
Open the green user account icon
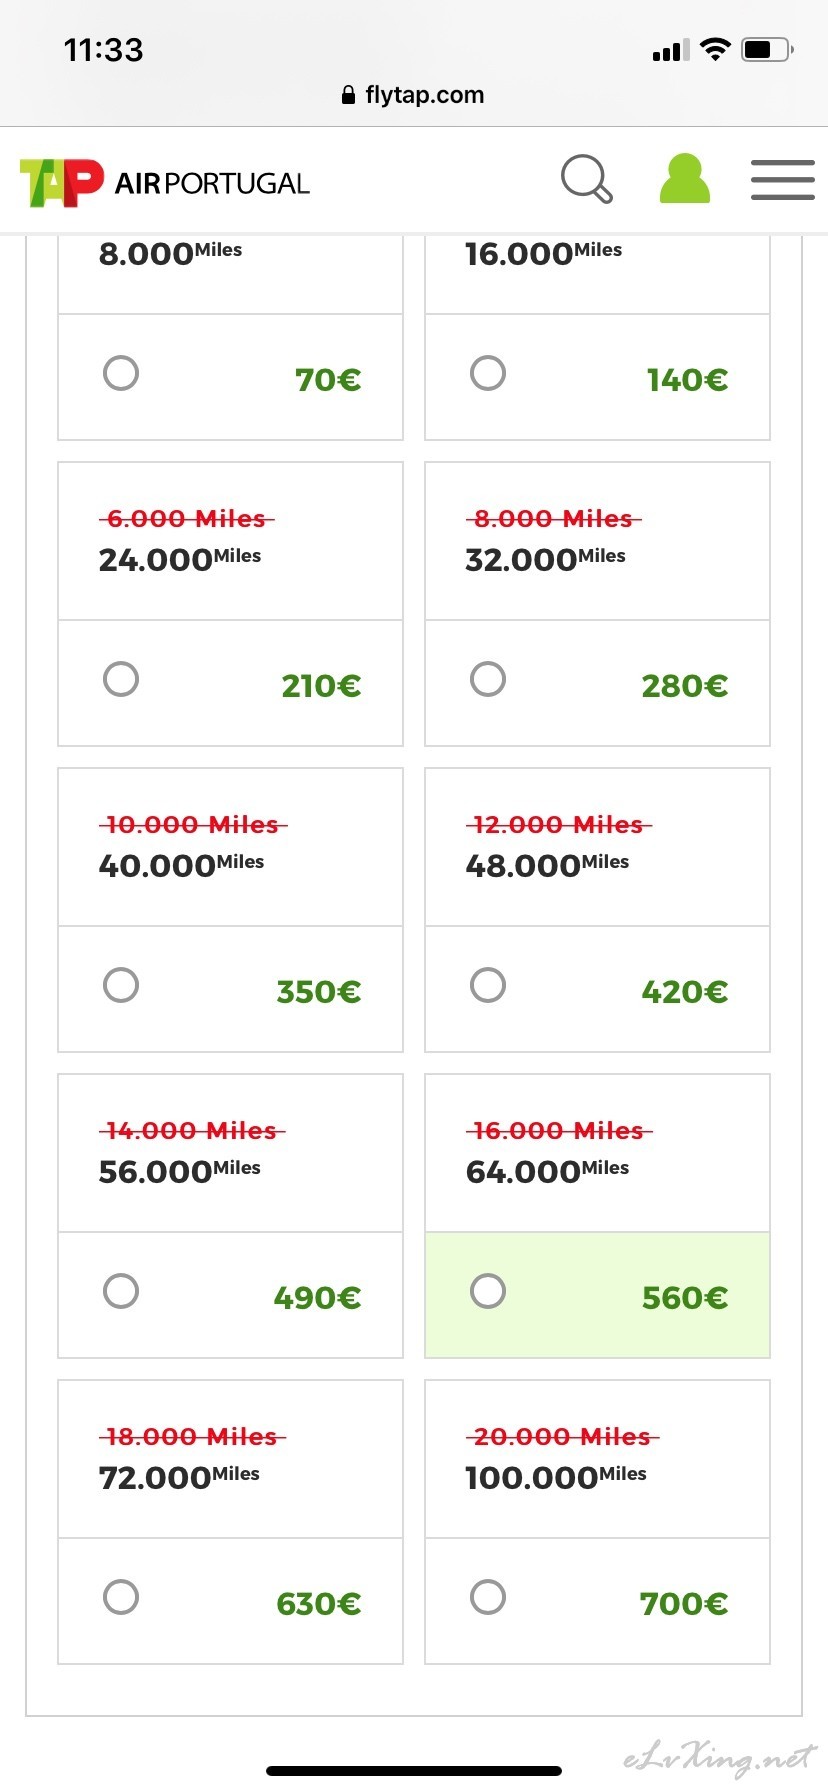pyautogui.click(x=685, y=179)
